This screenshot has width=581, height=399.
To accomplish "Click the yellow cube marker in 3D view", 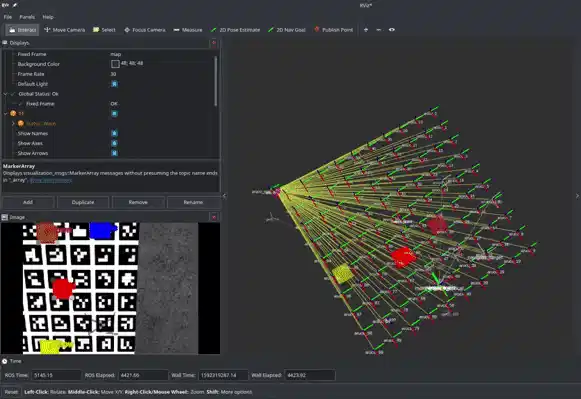I will click(x=342, y=274).
